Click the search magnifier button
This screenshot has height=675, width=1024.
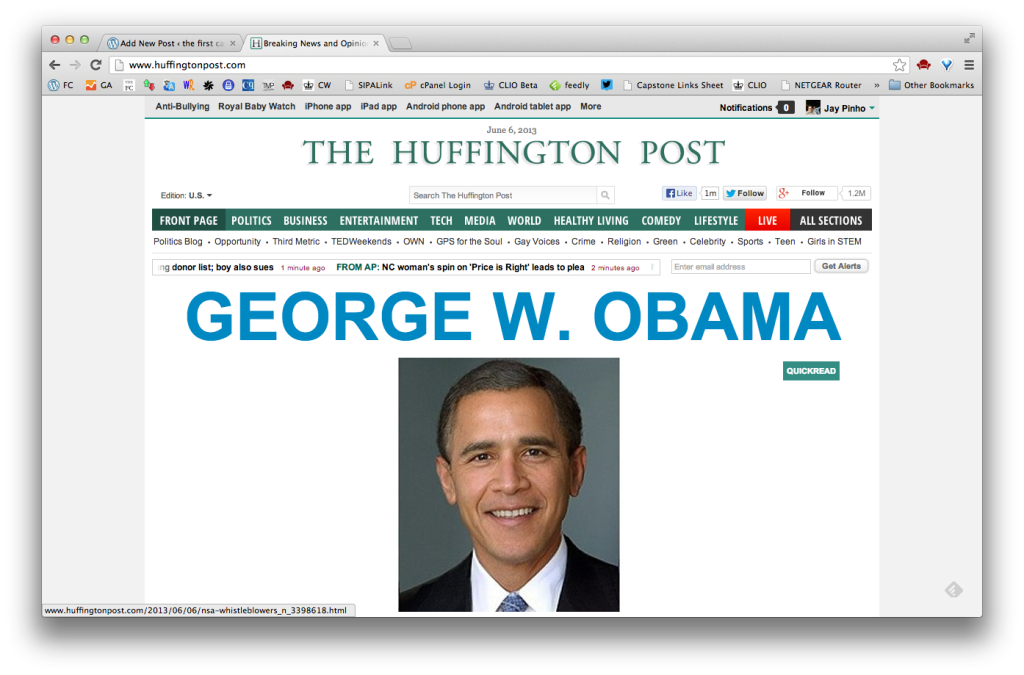coord(605,195)
